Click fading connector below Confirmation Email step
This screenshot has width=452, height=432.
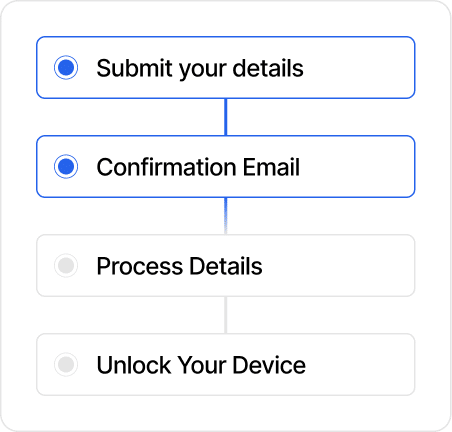click(226, 216)
